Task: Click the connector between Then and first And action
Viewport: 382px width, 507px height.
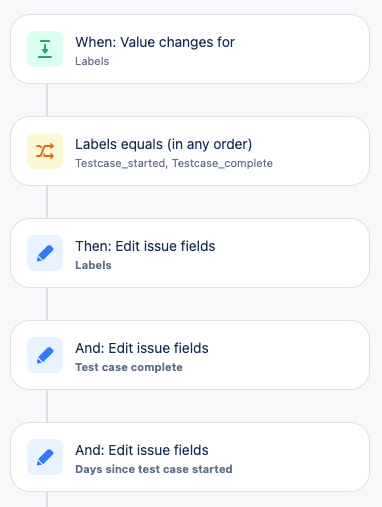Action: [47, 304]
